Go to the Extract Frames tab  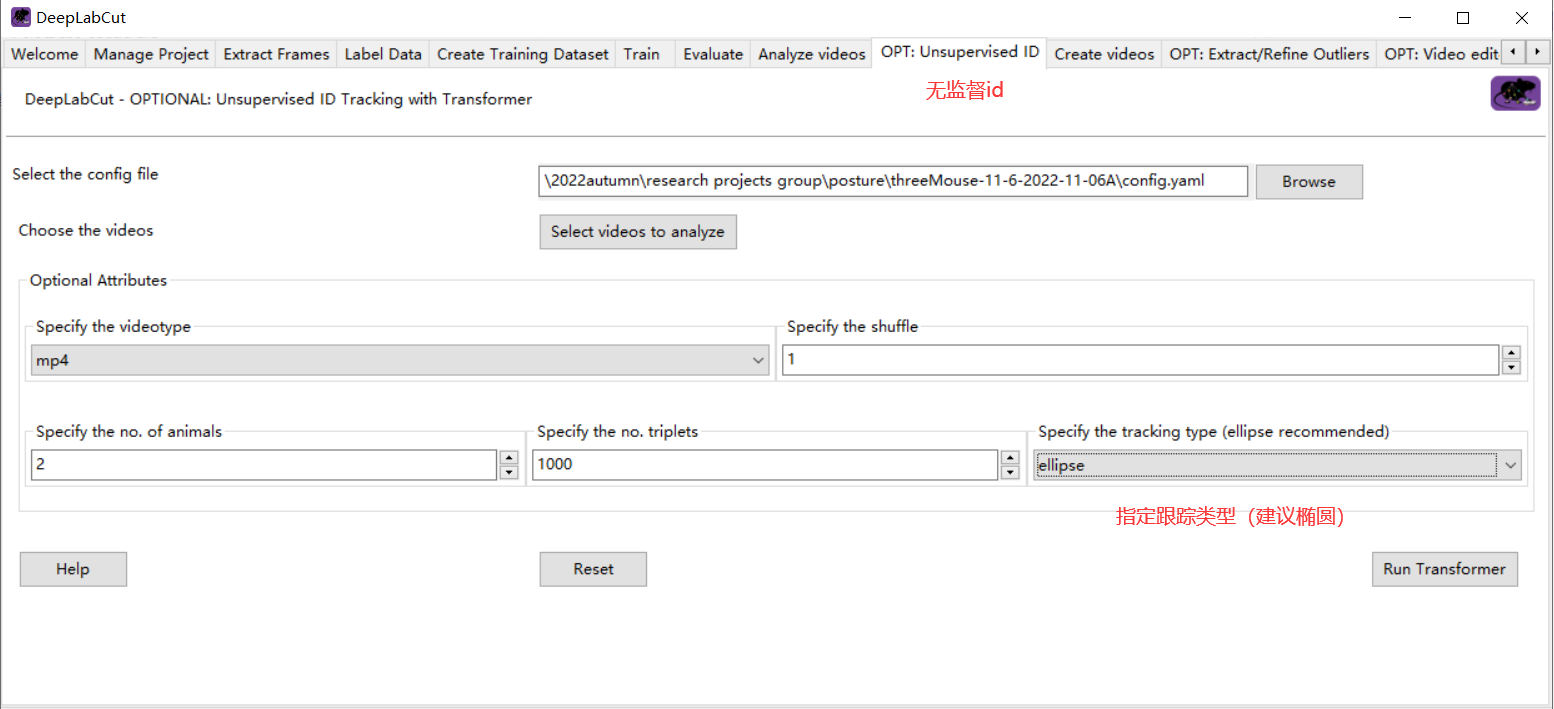[x=276, y=54]
